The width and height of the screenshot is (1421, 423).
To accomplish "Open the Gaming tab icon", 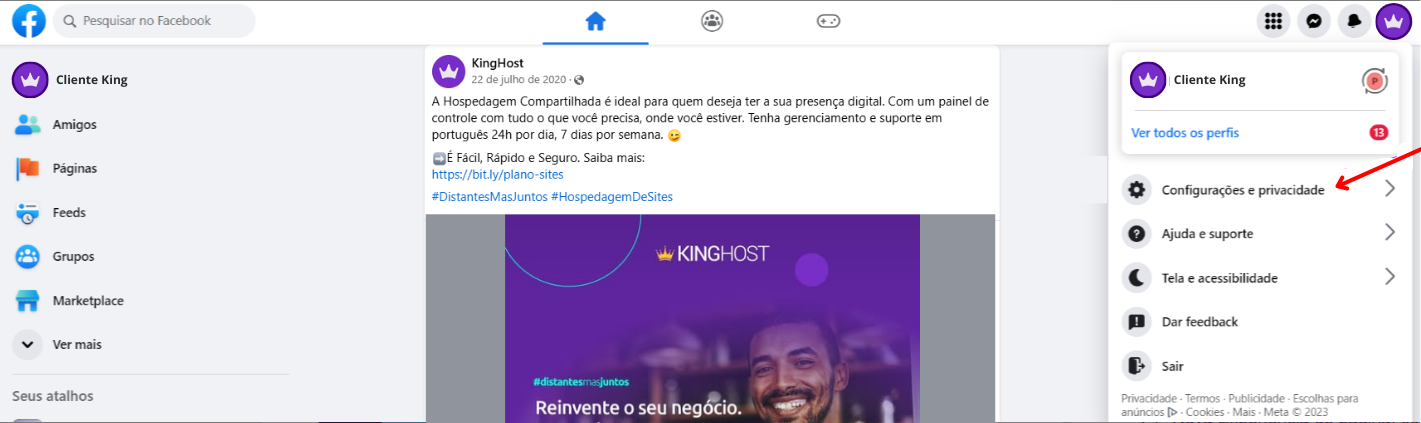I will coord(828,21).
